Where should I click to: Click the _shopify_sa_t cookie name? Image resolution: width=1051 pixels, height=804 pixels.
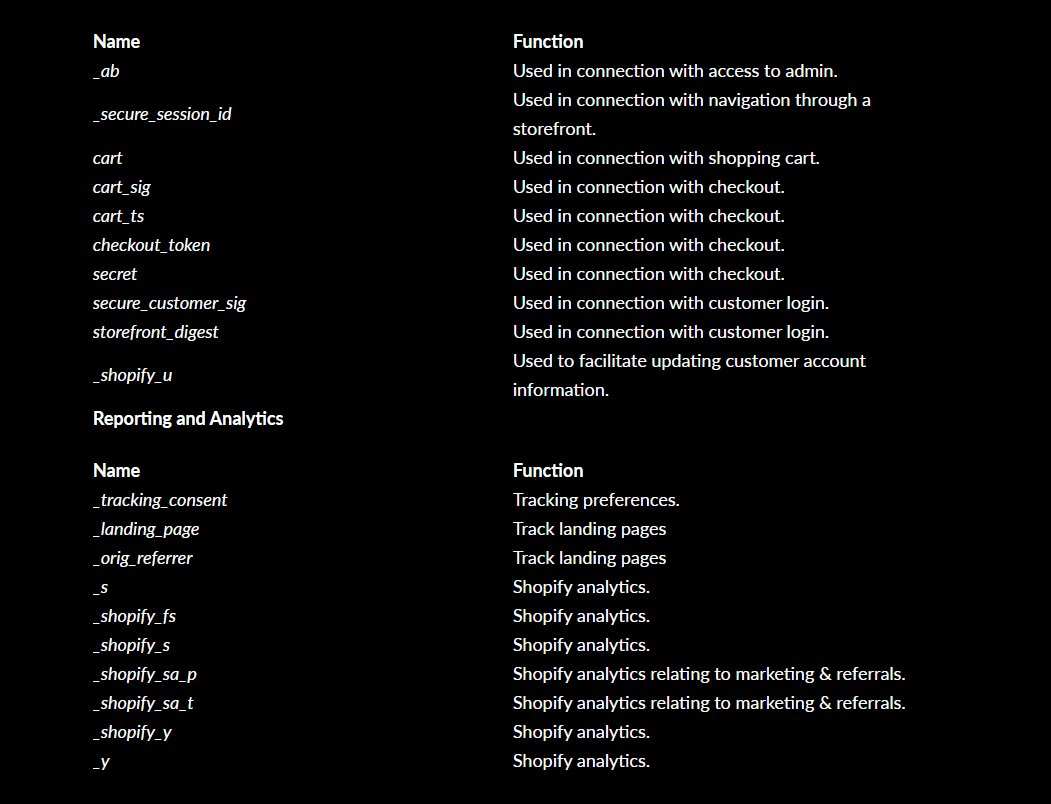pos(143,703)
